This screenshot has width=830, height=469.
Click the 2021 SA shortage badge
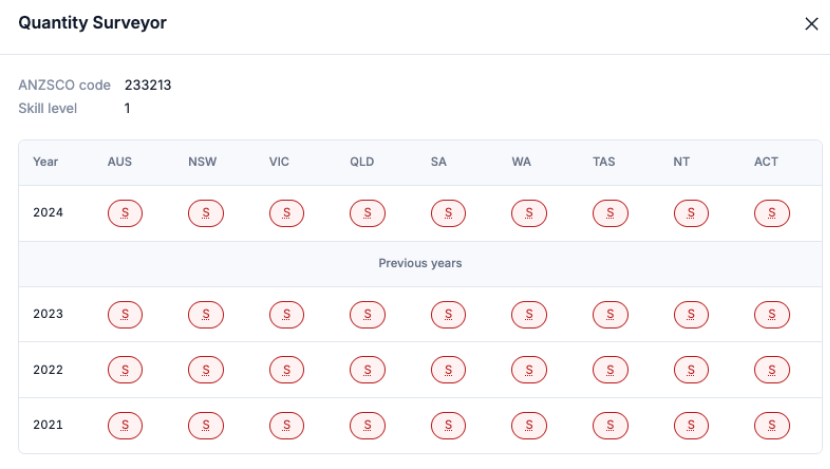pos(448,425)
